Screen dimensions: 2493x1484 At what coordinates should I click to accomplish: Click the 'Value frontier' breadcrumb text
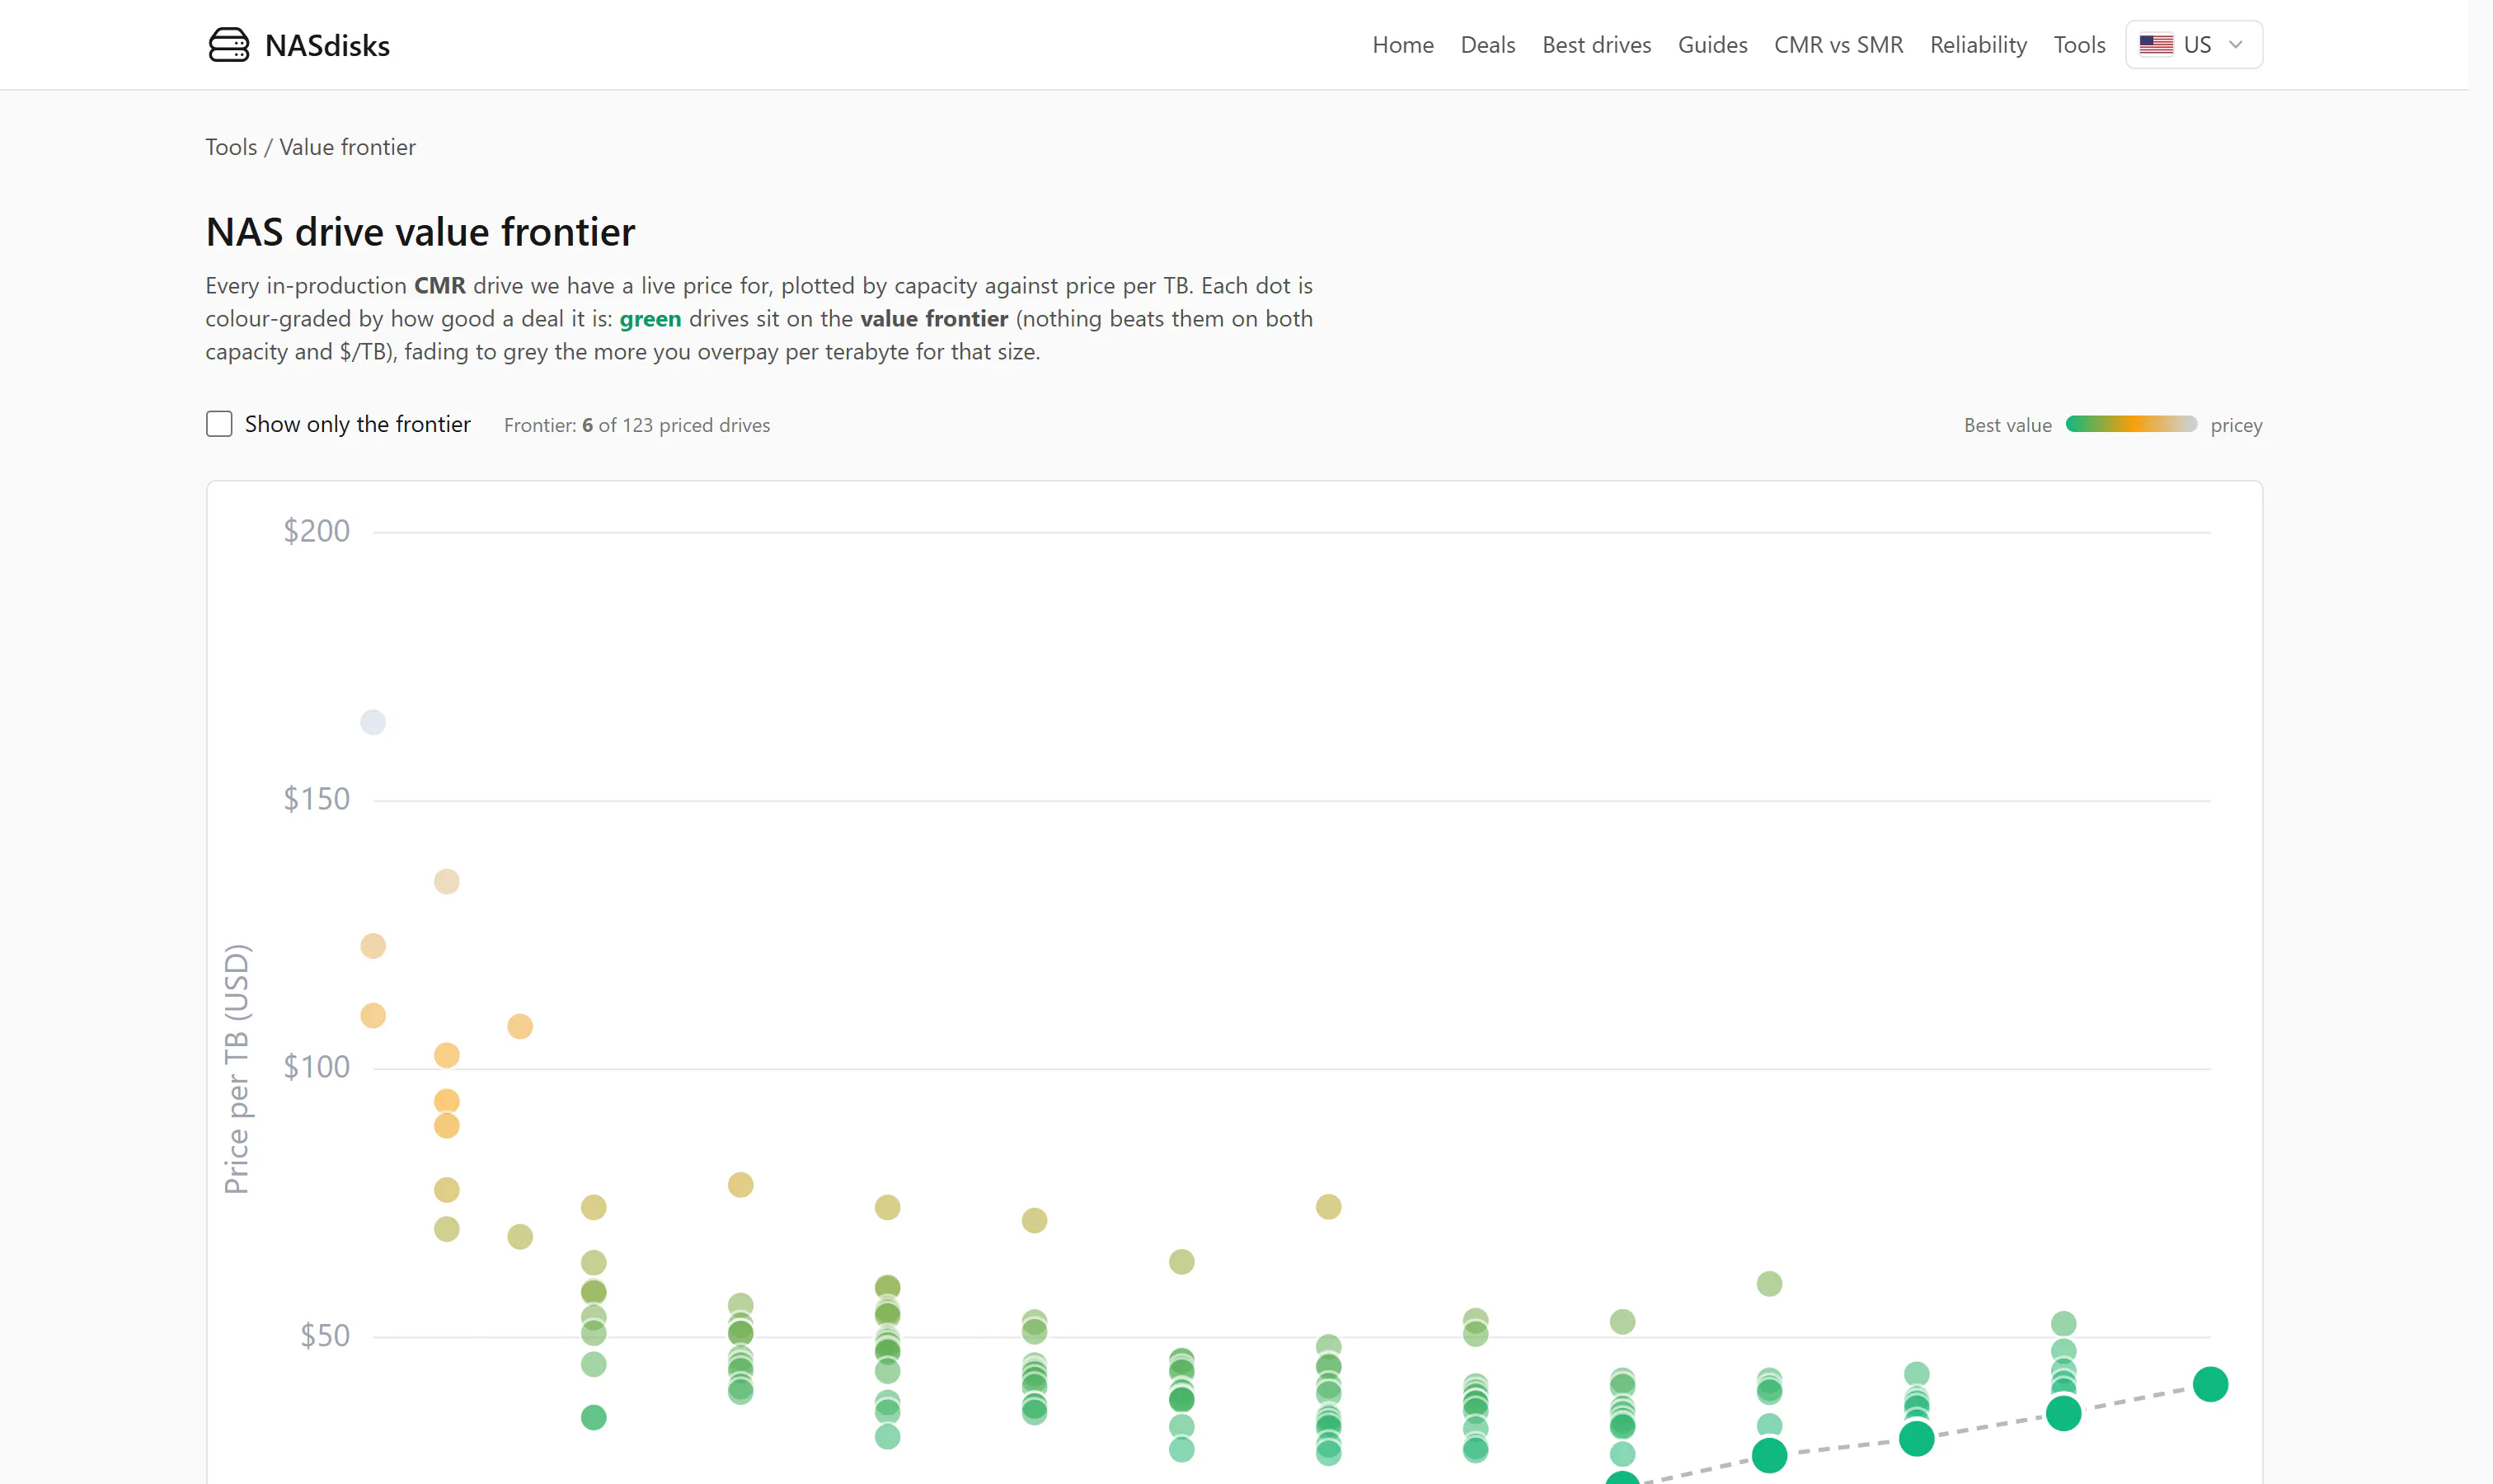point(347,147)
